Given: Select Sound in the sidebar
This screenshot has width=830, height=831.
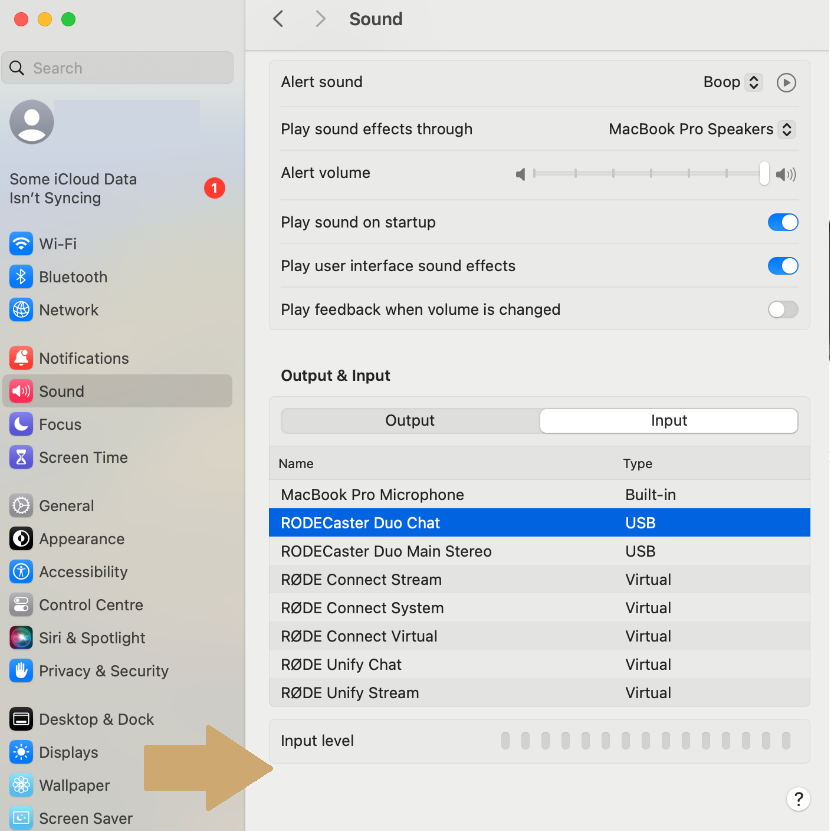Looking at the screenshot, I should pos(117,391).
